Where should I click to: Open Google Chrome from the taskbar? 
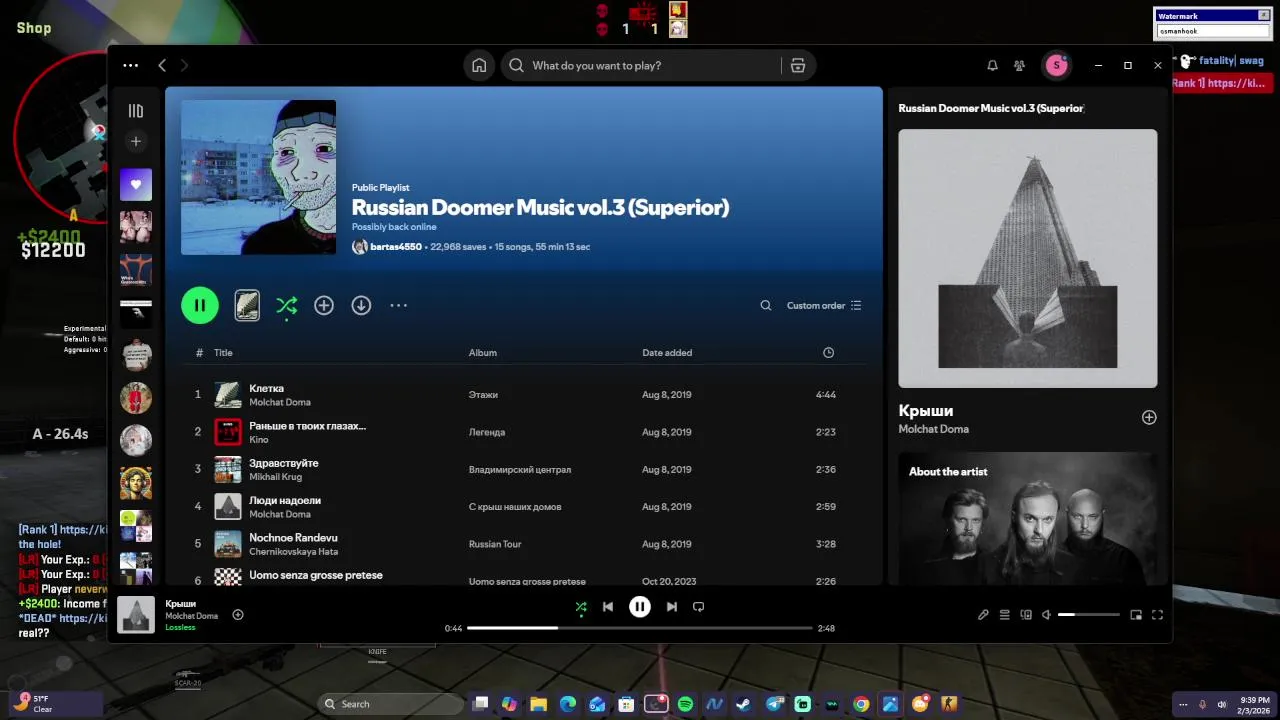tap(861, 704)
